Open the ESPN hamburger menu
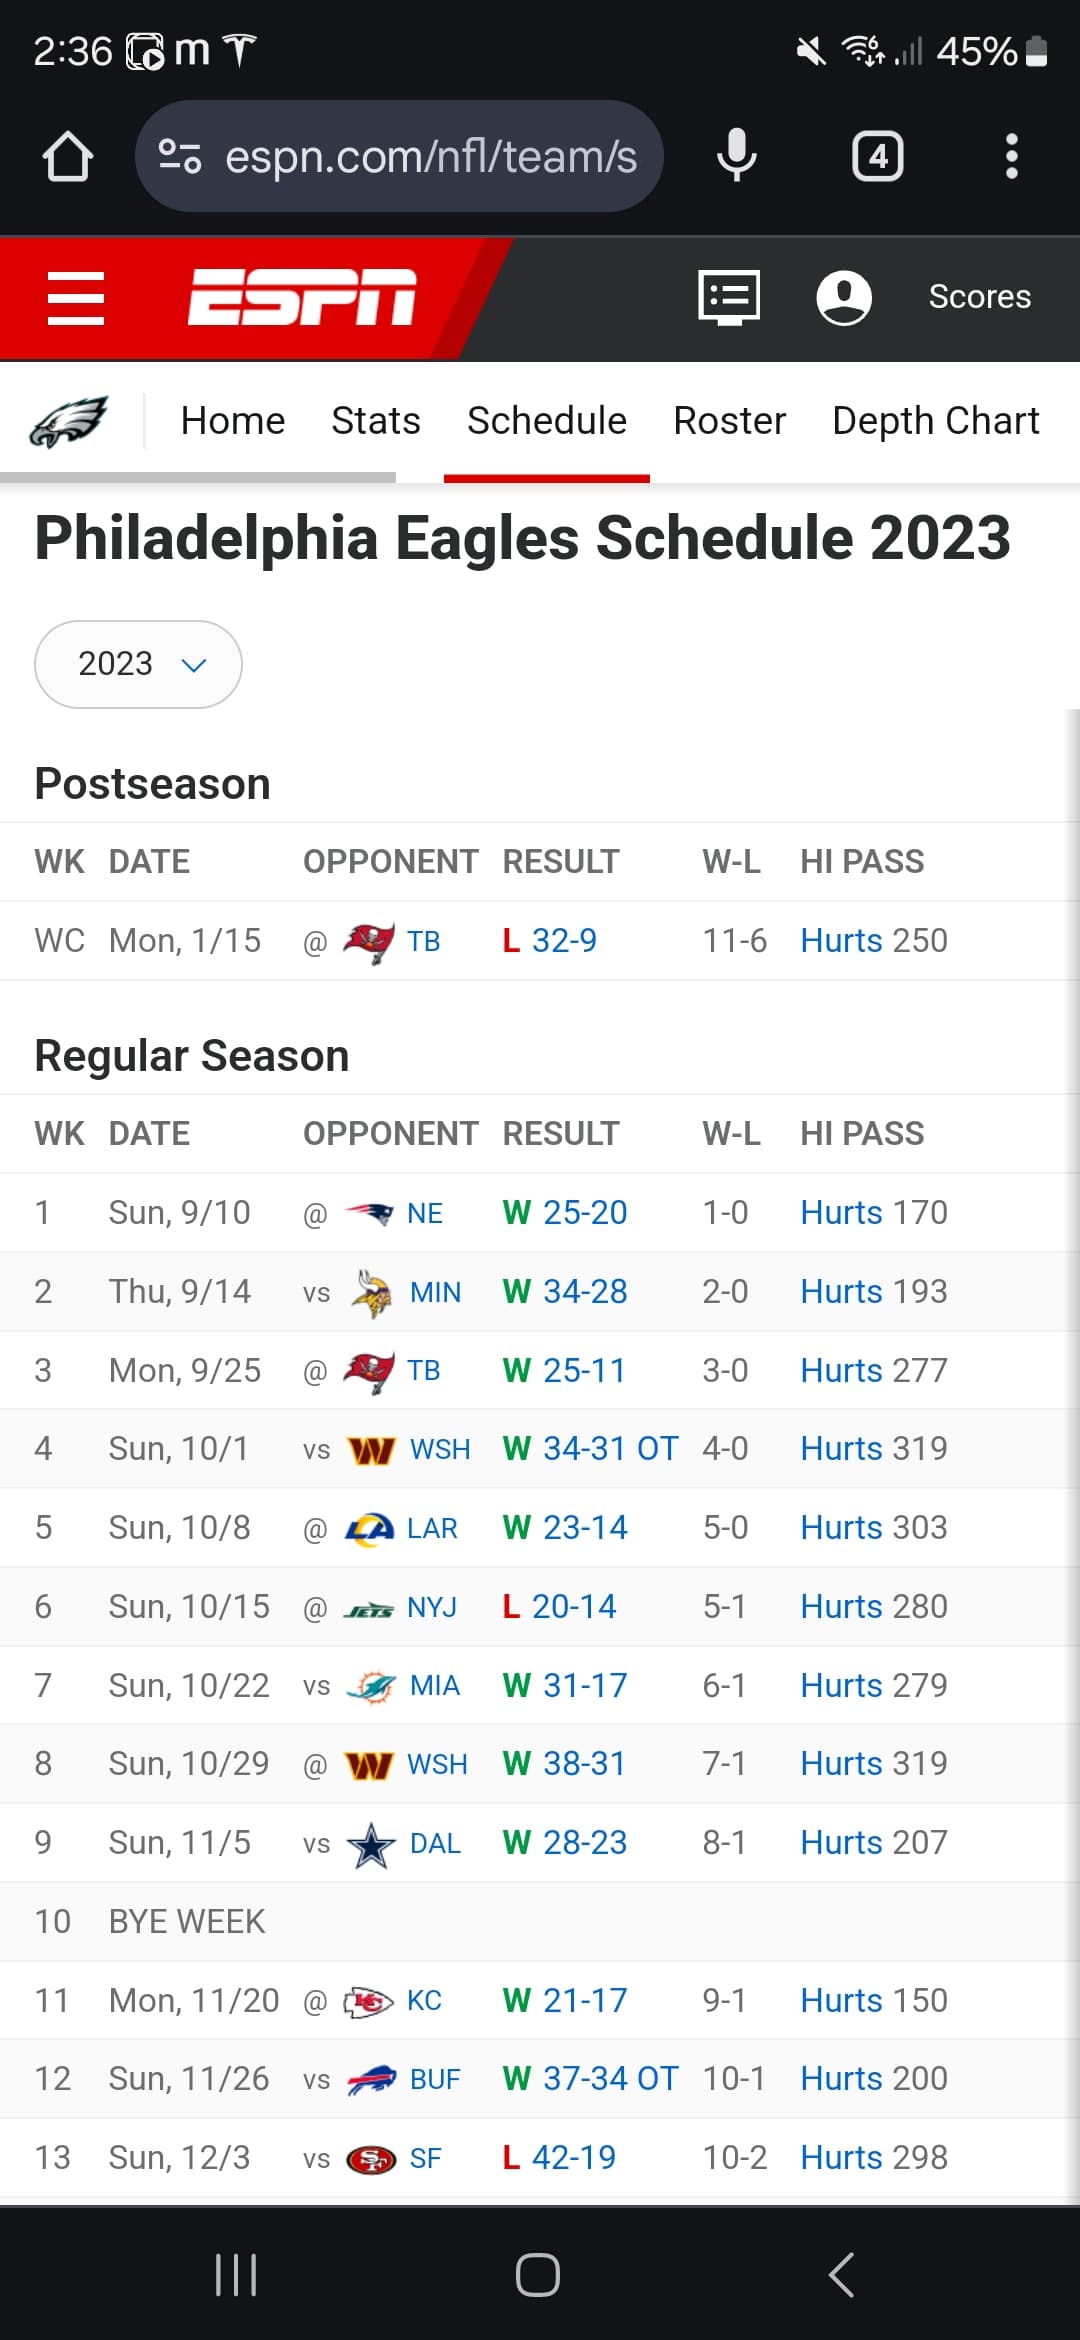This screenshot has height=2340, width=1080. [76, 298]
